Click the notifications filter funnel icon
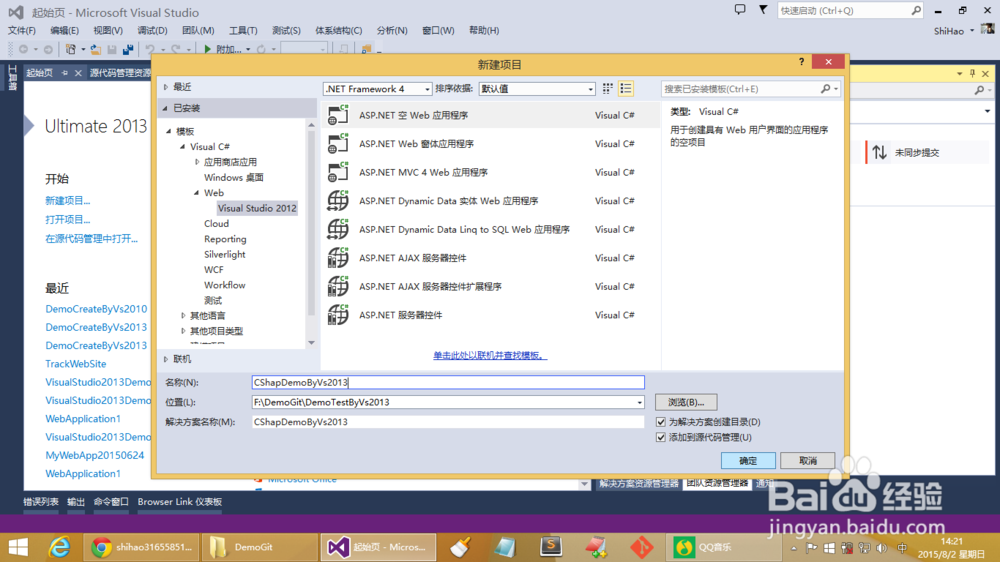This screenshot has height=562, width=1000. pyautogui.click(x=763, y=10)
